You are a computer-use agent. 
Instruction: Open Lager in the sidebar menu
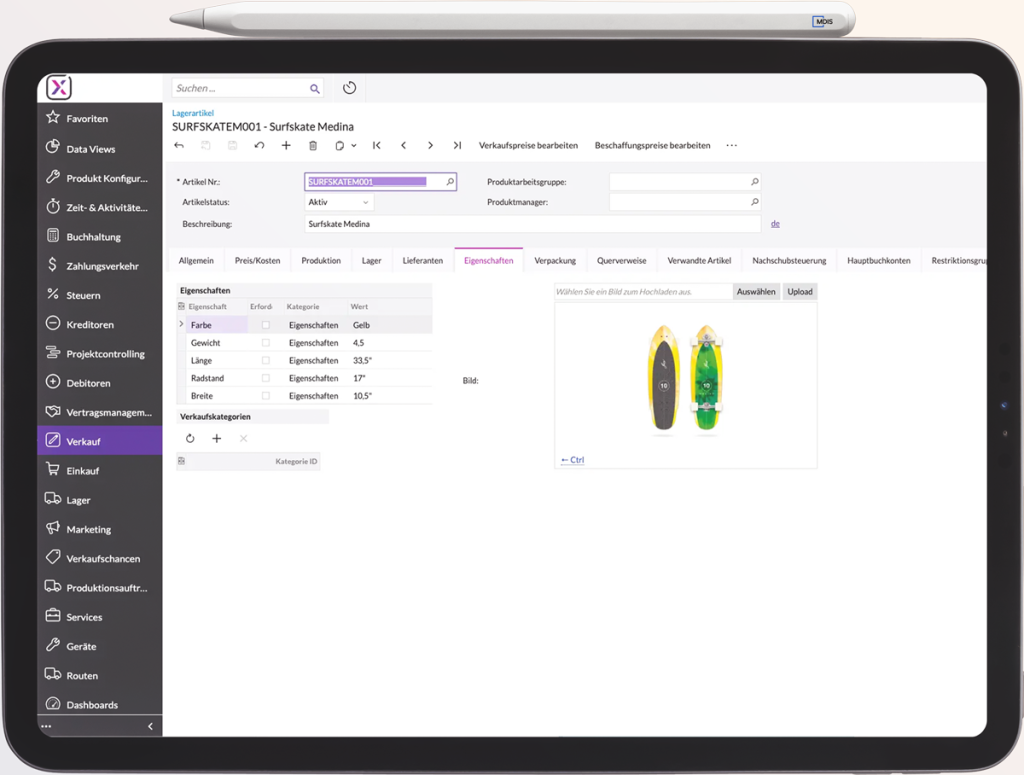click(x=78, y=500)
